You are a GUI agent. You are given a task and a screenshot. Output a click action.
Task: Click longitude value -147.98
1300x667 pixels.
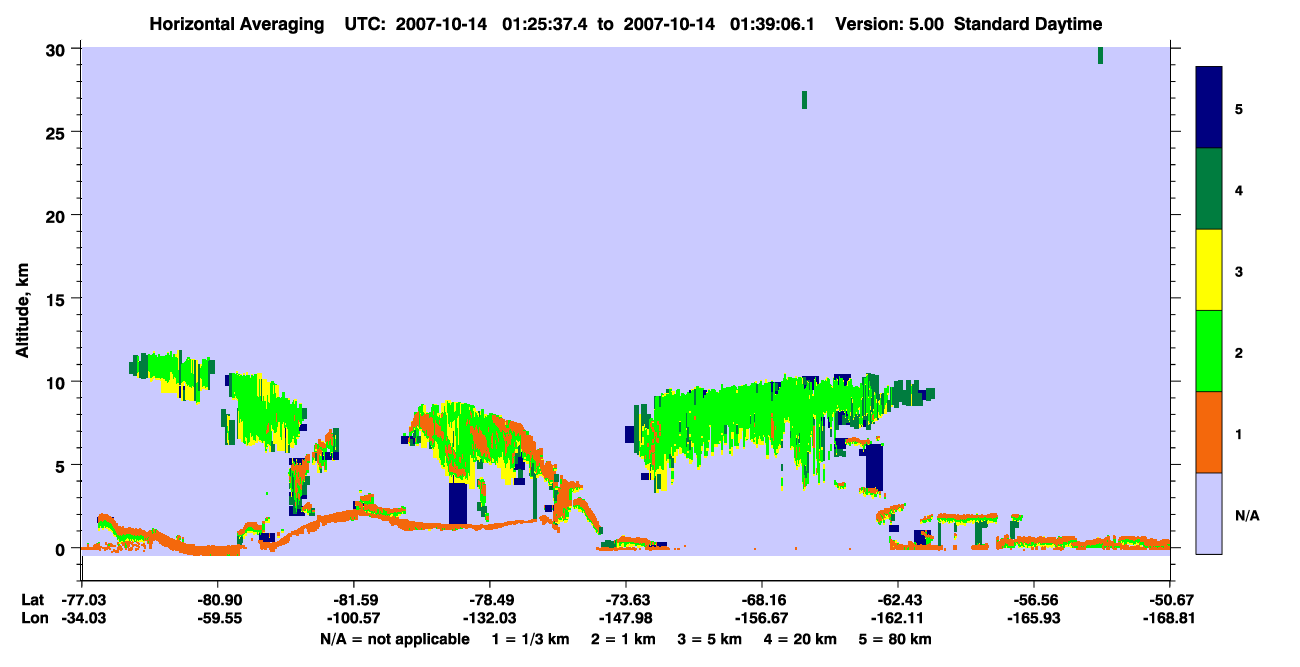pyautogui.click(x=626, y=618)
